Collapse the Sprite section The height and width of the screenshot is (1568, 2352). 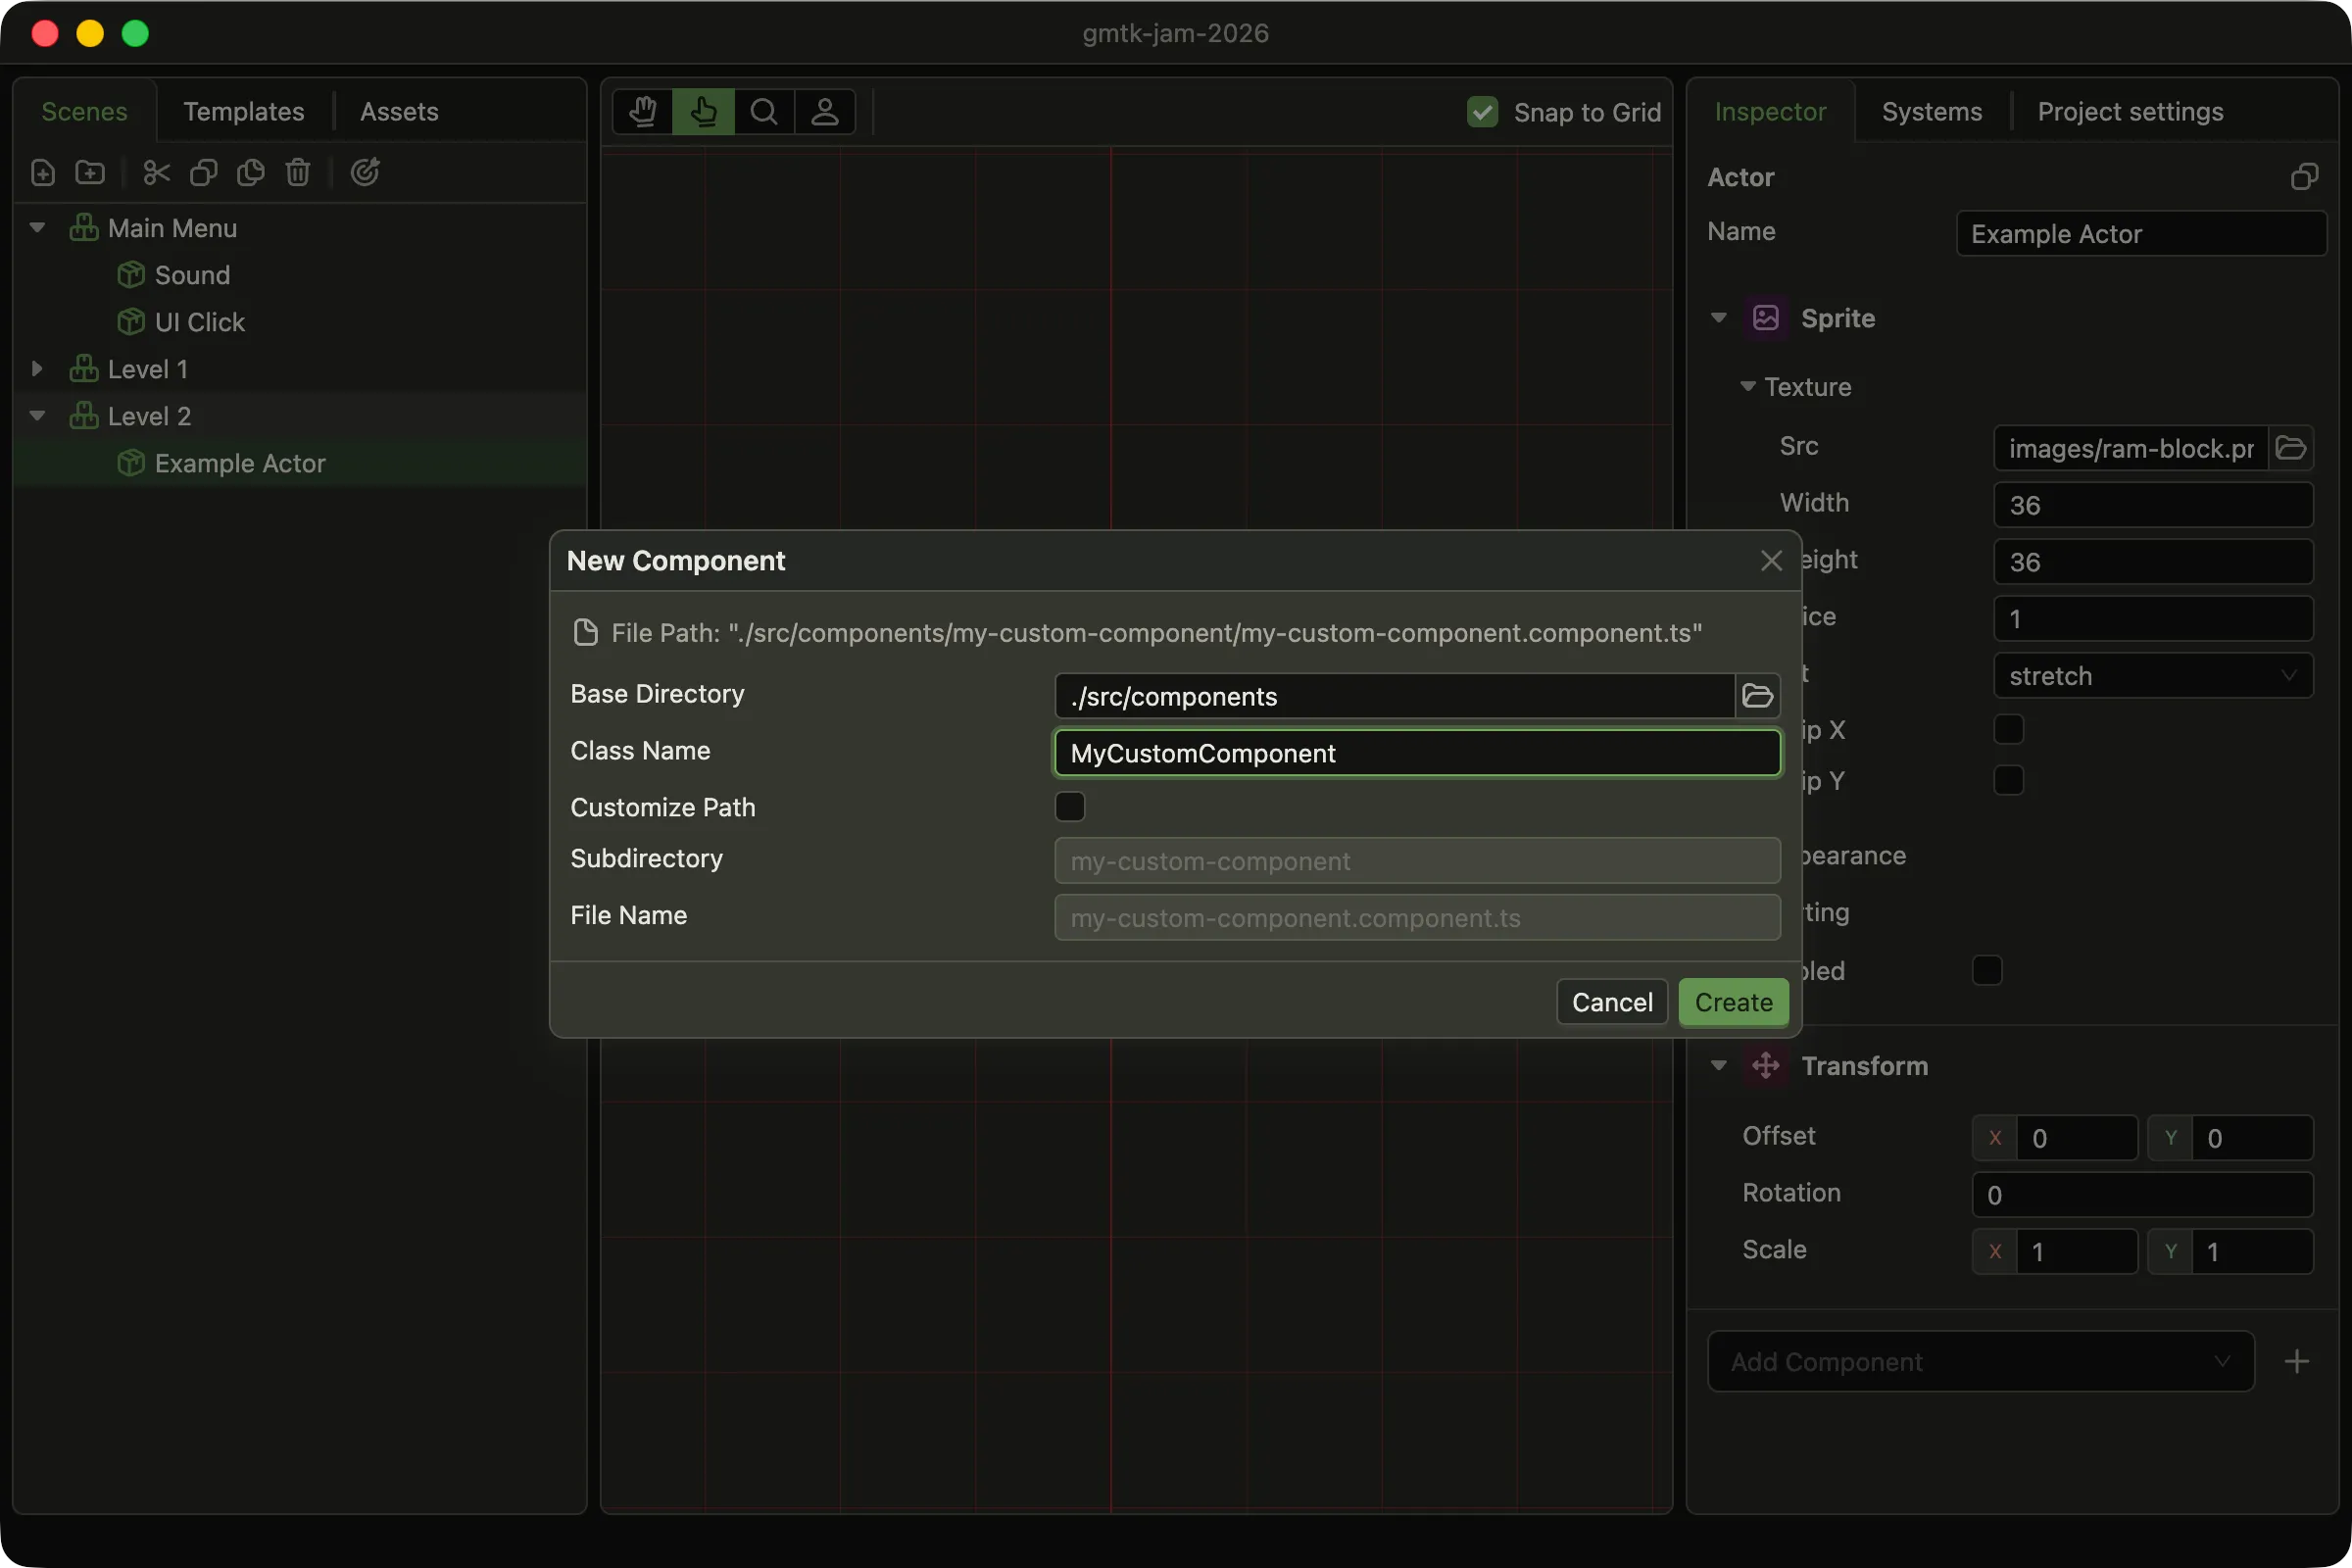click(1718, 318)
